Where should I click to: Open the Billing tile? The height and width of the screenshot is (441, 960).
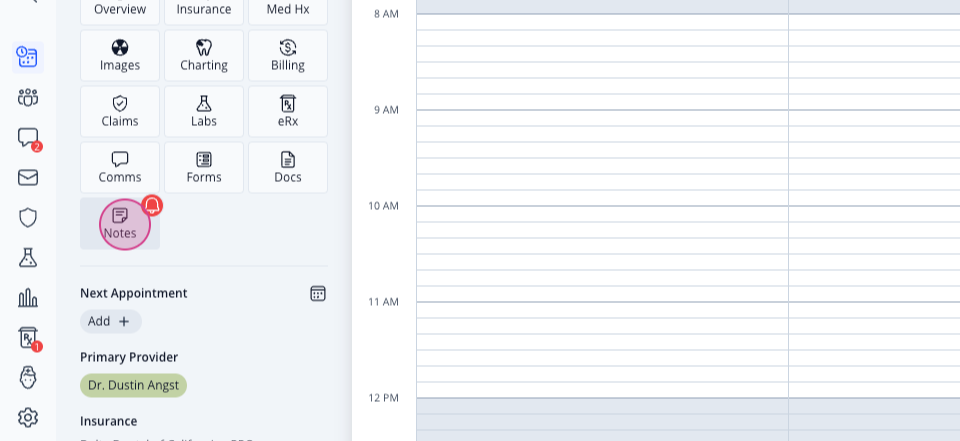pyautogui.click(x=288, y=56)
